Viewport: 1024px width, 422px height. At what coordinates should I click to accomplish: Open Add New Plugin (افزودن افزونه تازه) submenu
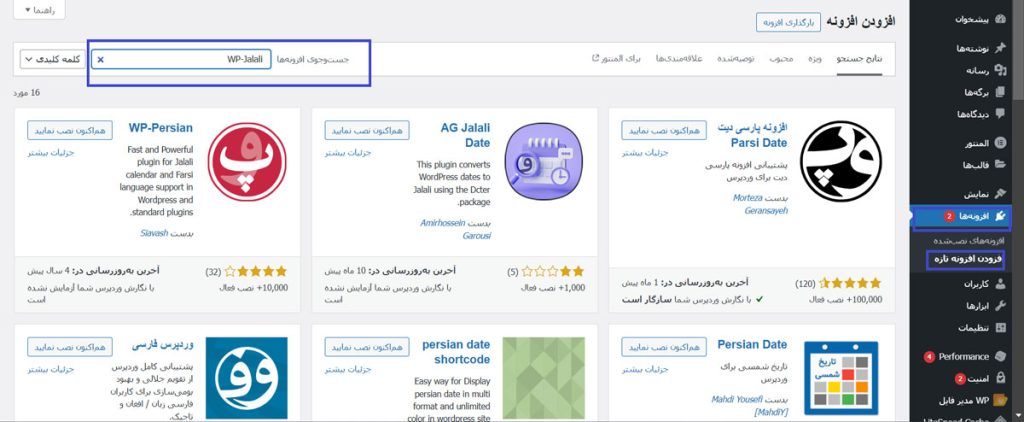(x=968, y=259)
